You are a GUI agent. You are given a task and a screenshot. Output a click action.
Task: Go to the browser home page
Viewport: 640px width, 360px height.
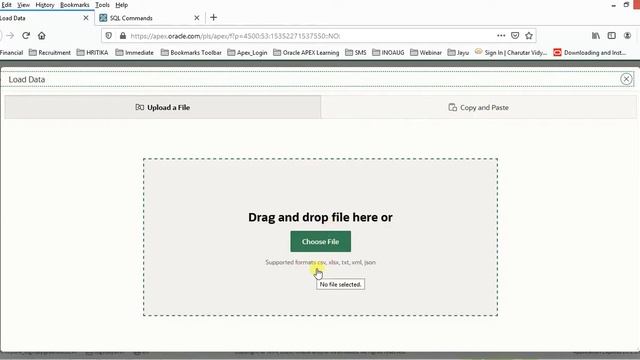coord(42,36)
